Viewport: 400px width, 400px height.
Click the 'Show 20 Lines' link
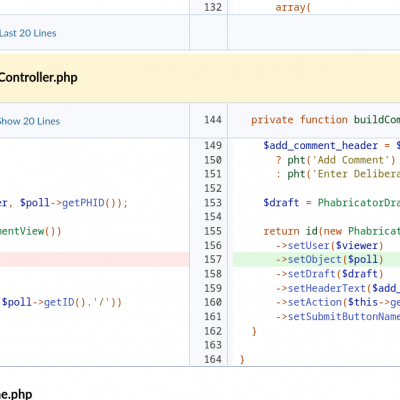(30, 121)
